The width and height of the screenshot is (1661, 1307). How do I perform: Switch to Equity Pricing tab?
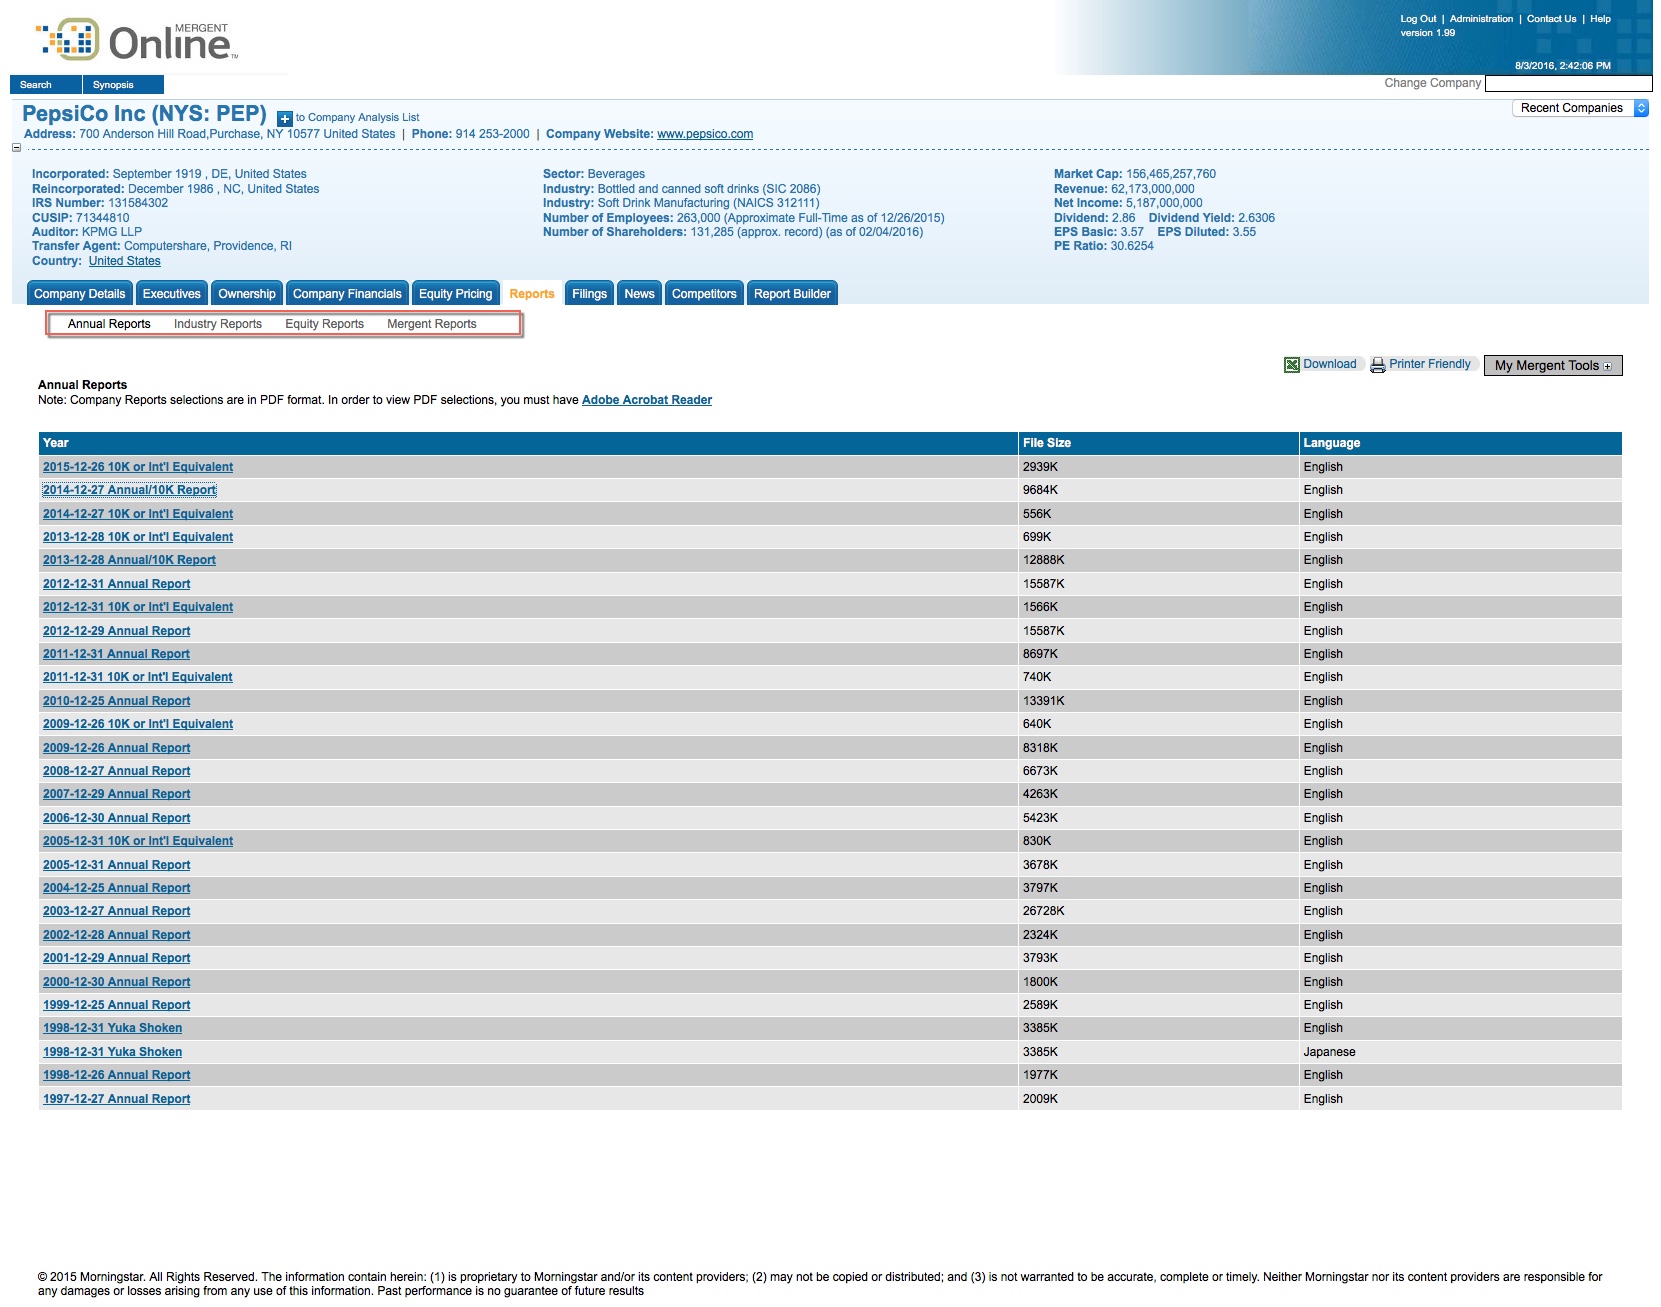[x=456, y=294]
